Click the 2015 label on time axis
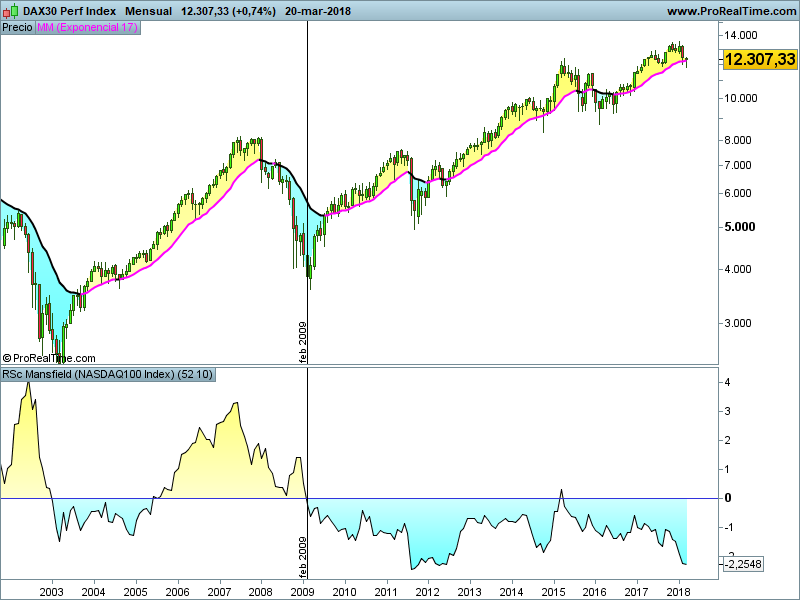Viewport: 800px width, 600px height. pos(553,591)
